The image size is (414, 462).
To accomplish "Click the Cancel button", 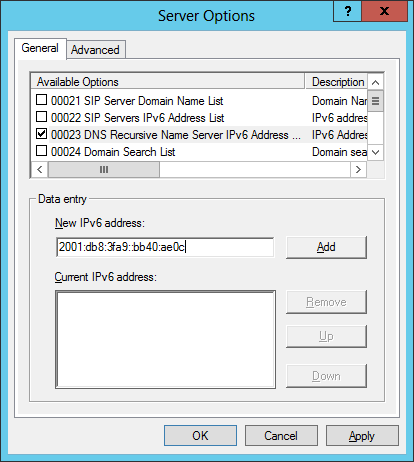I will [x=281, y=435].
